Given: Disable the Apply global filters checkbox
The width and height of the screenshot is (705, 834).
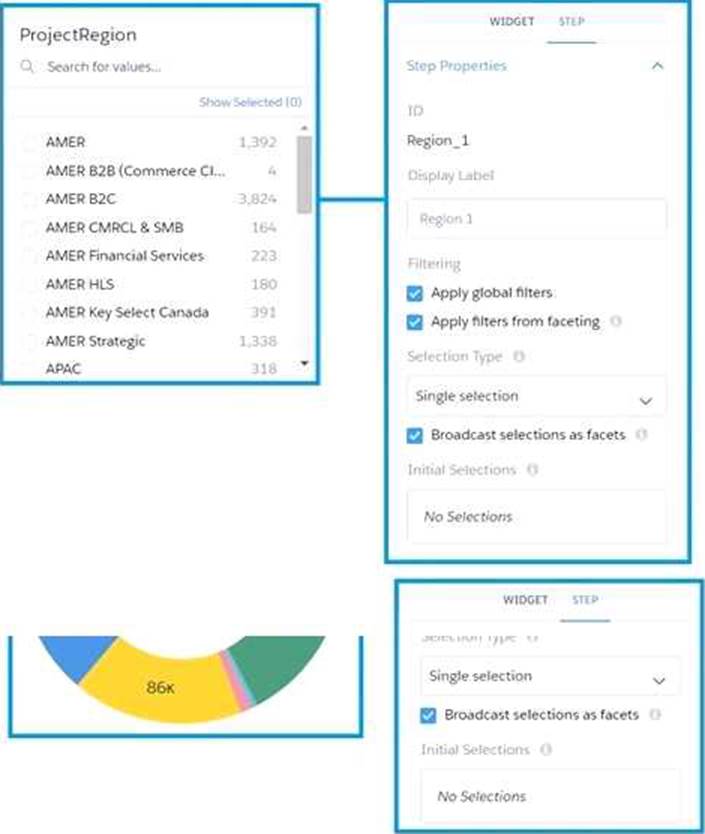Looking at the screenshot, I should point(416,294).
